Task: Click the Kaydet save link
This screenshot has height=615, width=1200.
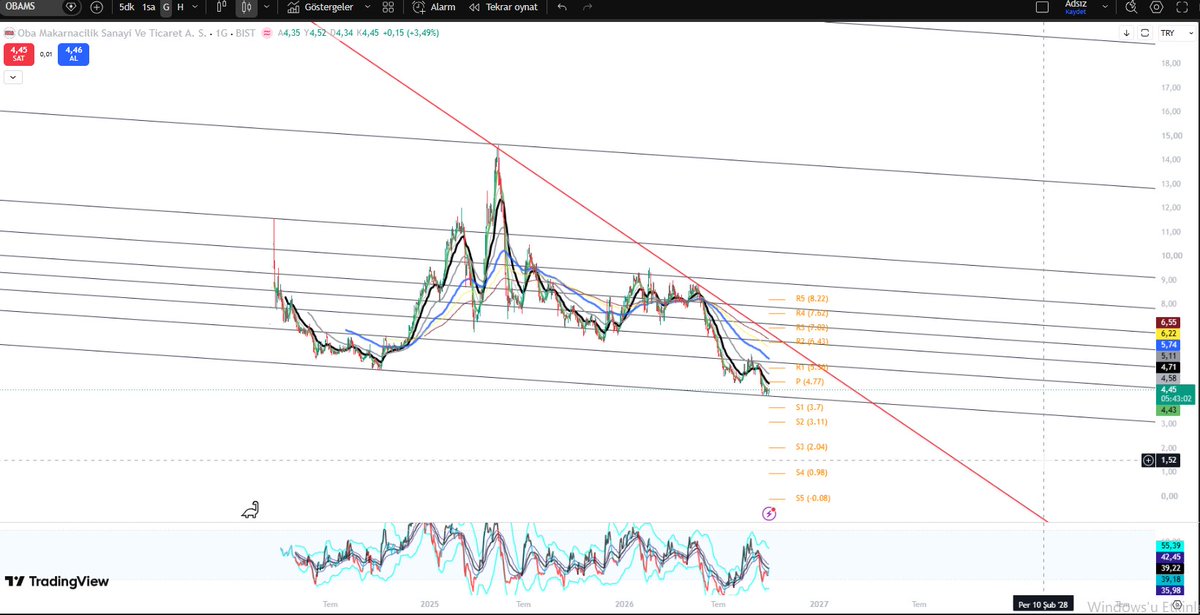Action: (x=1075, y=12)
